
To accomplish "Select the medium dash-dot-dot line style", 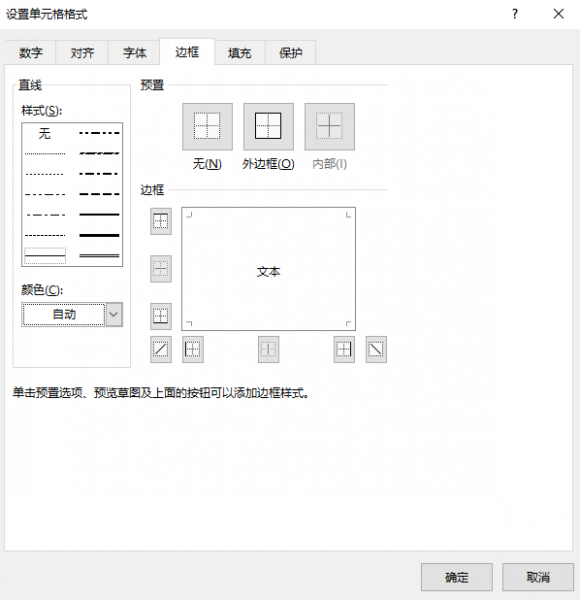I will tap(99, 133).
